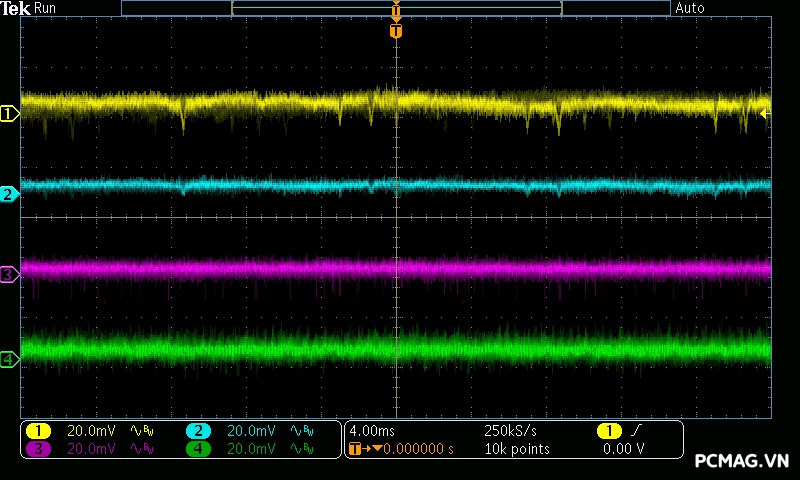
Task: Click the channel 2 cyan ground marker
Action: [9, 194]
